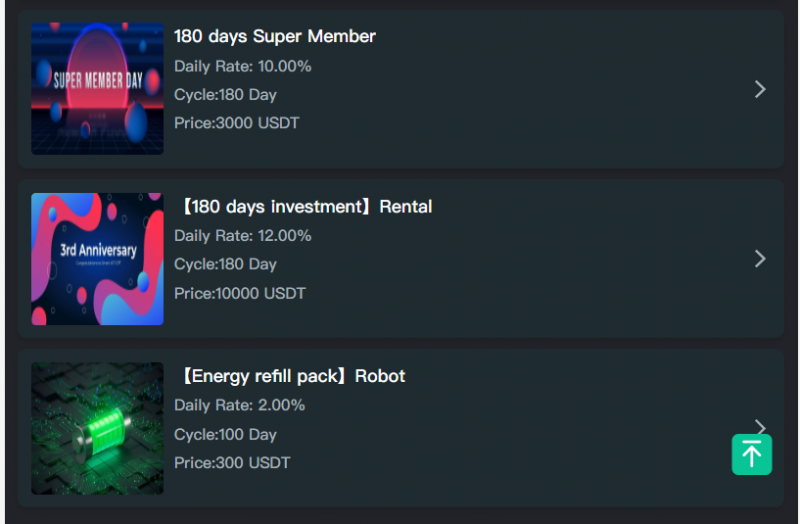The width and height of the screenshot is (800, 524).
Task: Expand the 180 days investment Rental arrow
Action: coord(760,259)
